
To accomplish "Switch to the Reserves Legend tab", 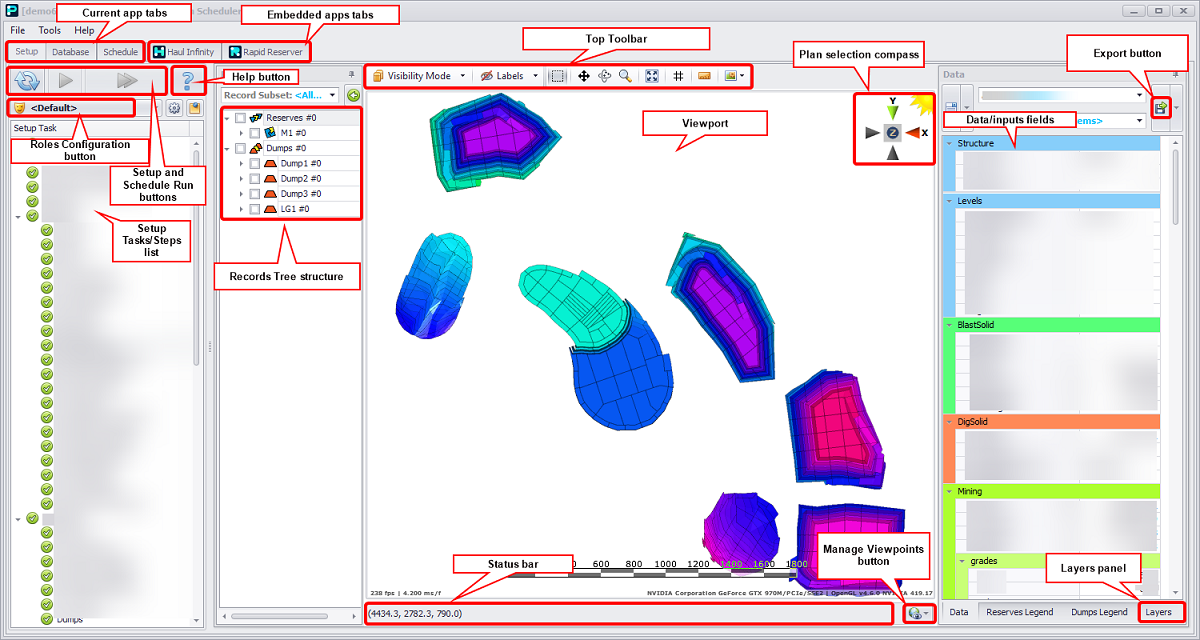I will tap(1019, 611).
